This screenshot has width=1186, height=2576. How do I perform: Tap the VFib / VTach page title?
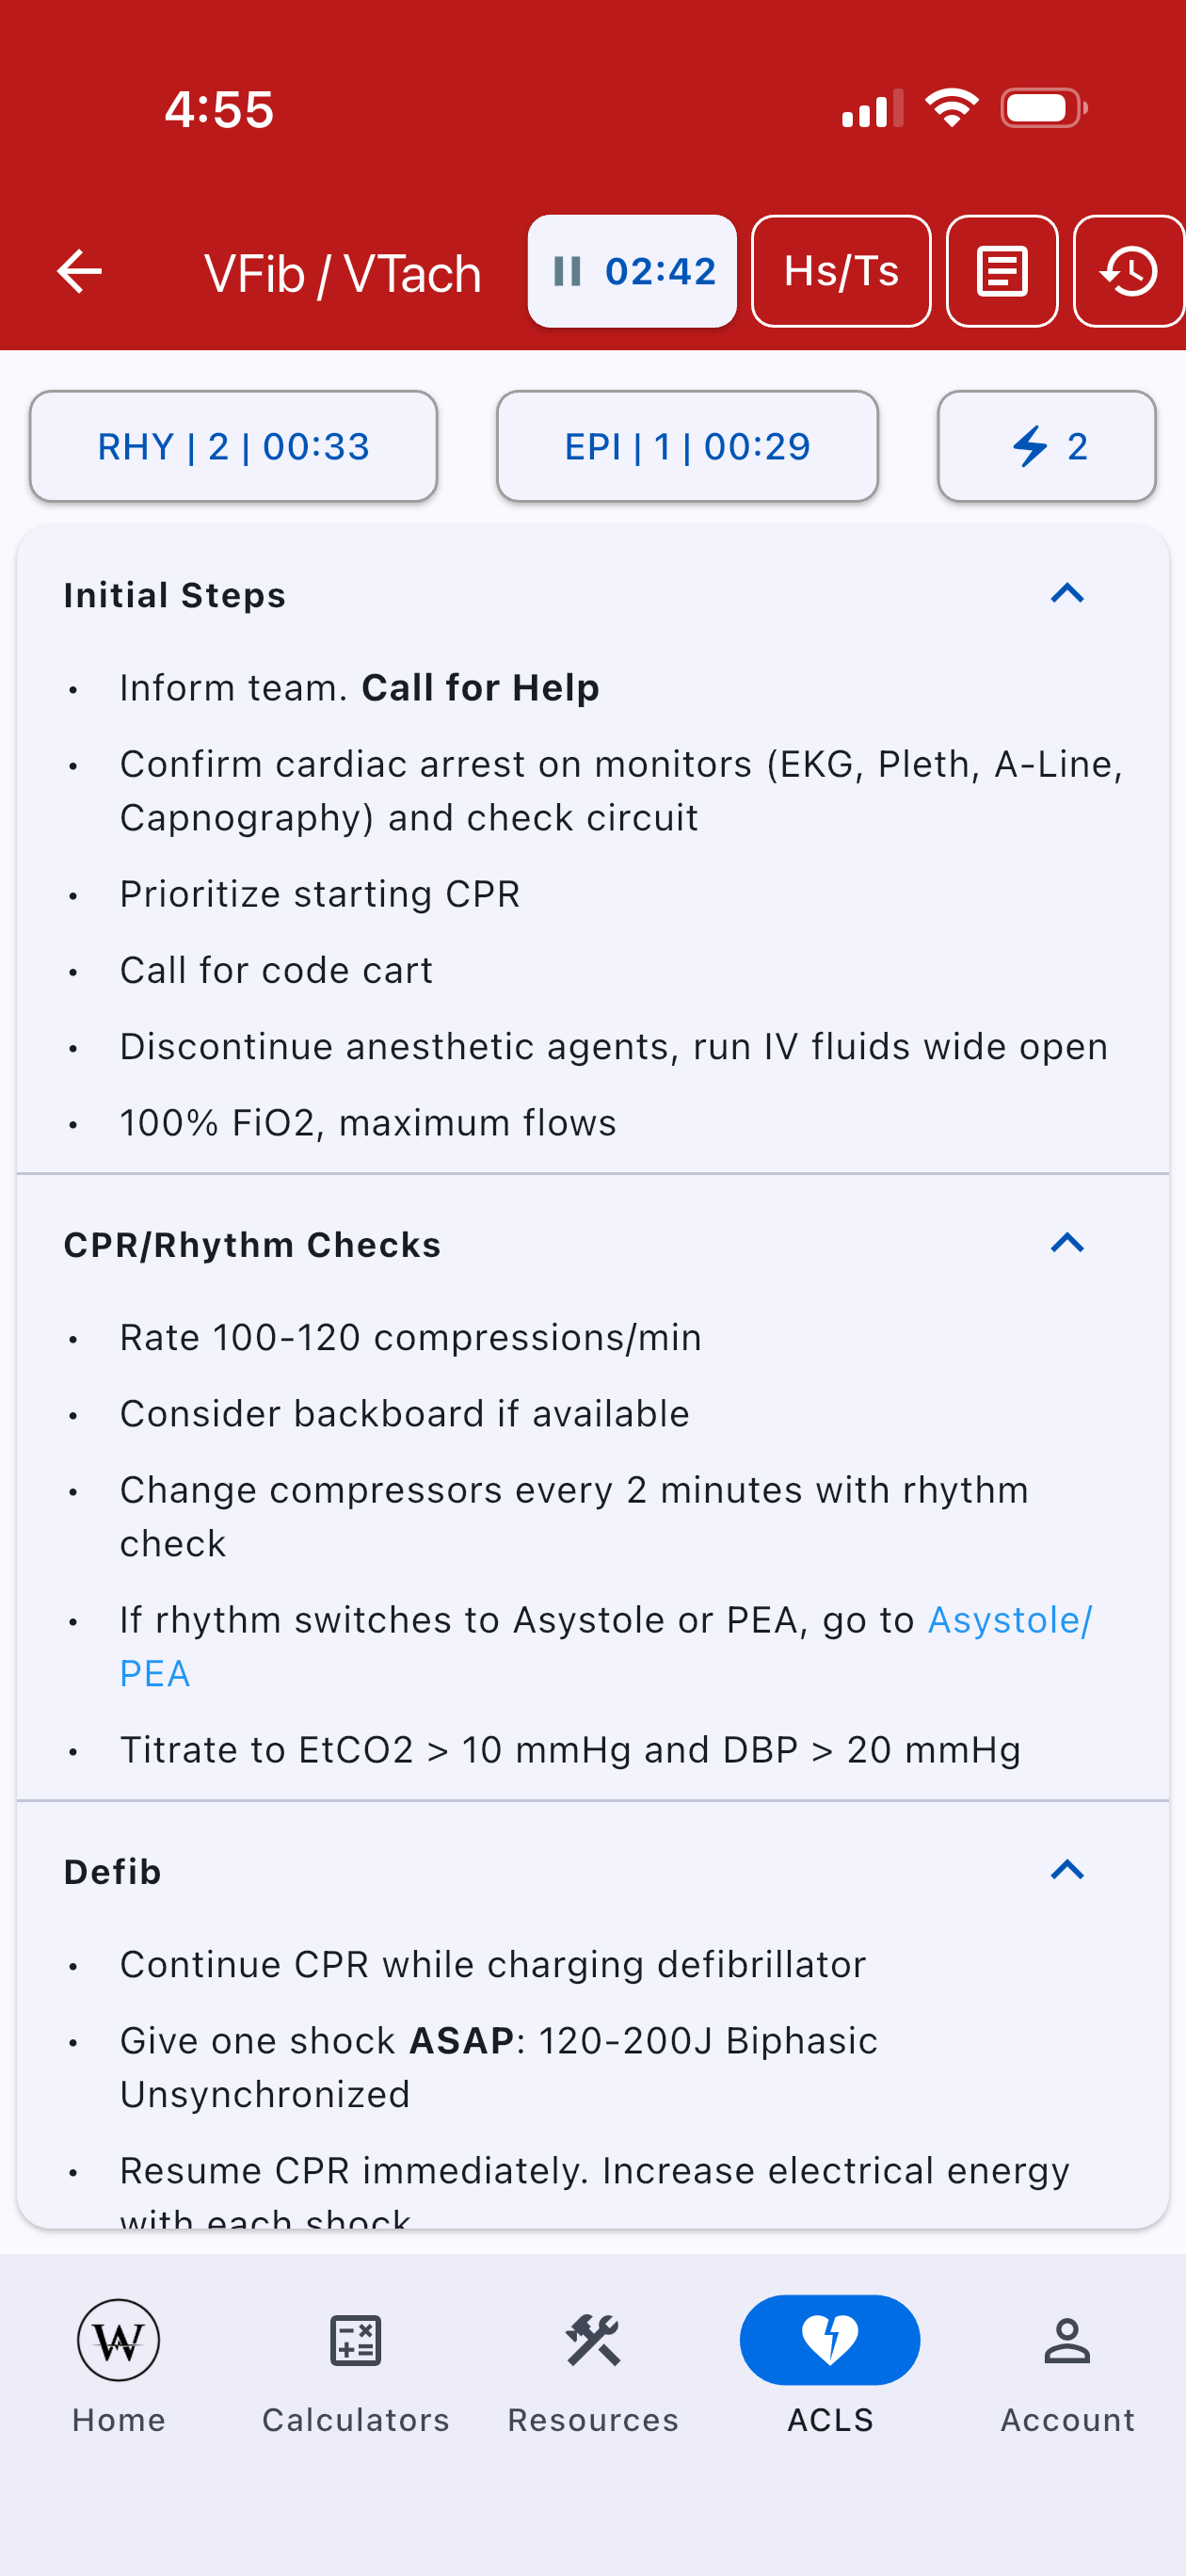(342, 273)
